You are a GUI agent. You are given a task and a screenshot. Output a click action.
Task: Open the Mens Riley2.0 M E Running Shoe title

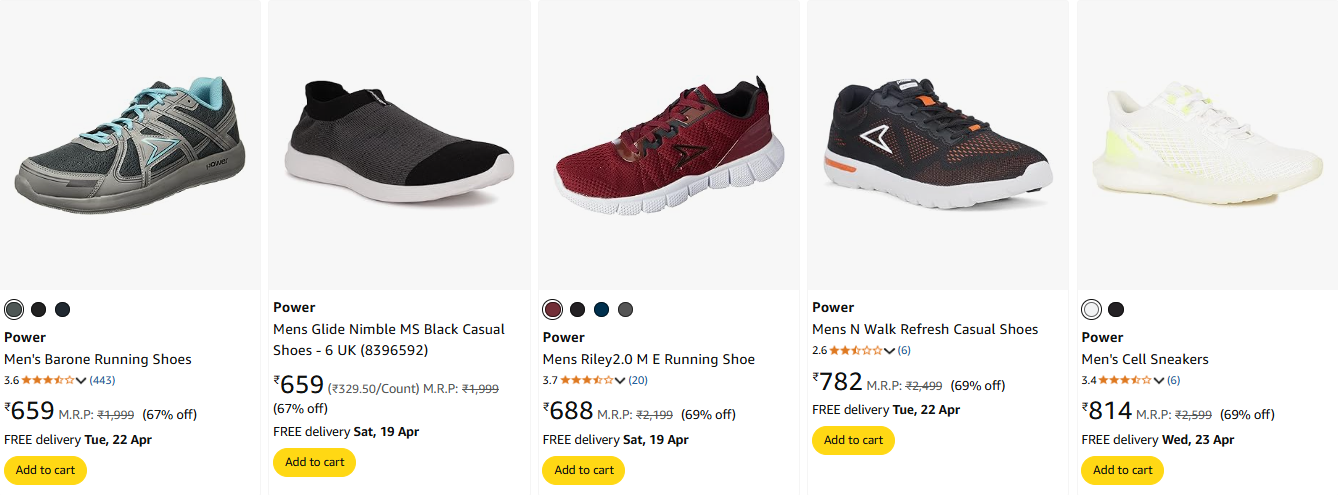pos(649,359)
